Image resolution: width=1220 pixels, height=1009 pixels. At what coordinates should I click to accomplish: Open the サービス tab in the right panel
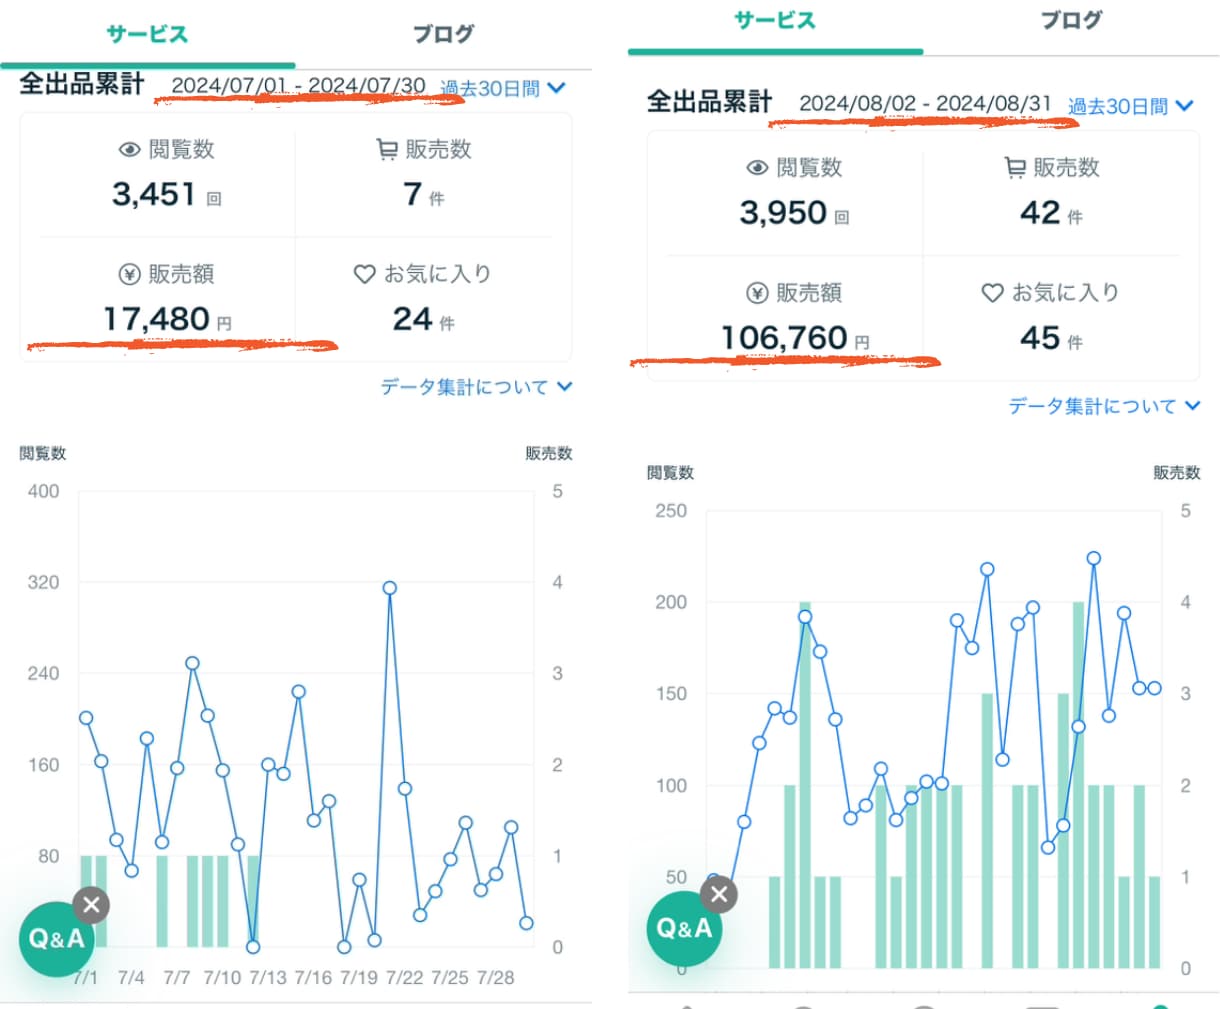[775, 20]
